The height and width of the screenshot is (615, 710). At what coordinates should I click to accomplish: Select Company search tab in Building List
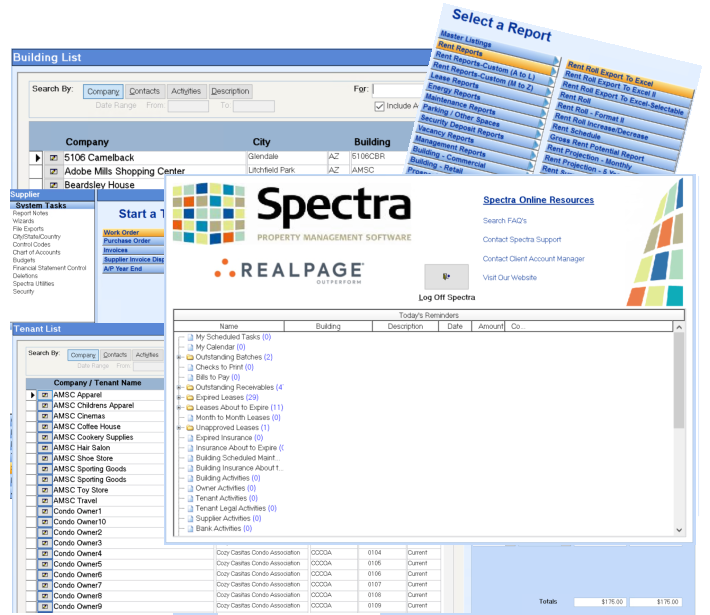[x=103, y=91]
